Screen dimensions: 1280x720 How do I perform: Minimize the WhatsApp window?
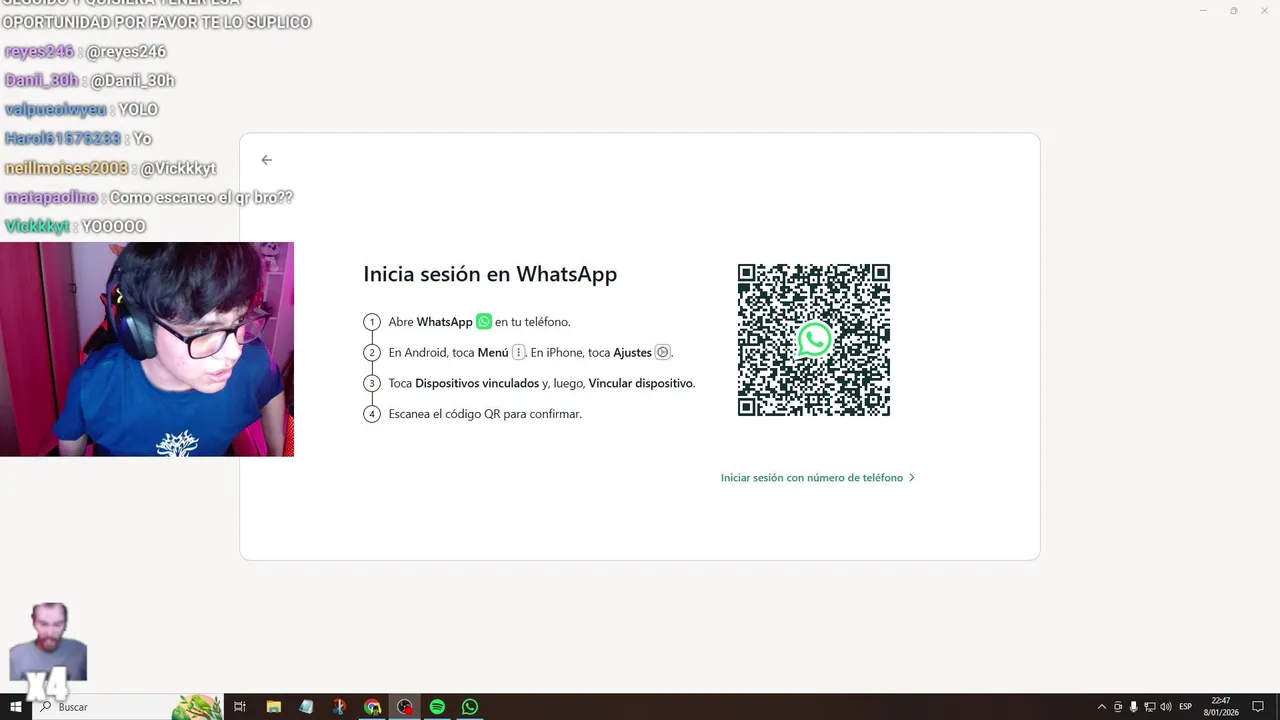pyautogui.click(x=1202, y=11)
